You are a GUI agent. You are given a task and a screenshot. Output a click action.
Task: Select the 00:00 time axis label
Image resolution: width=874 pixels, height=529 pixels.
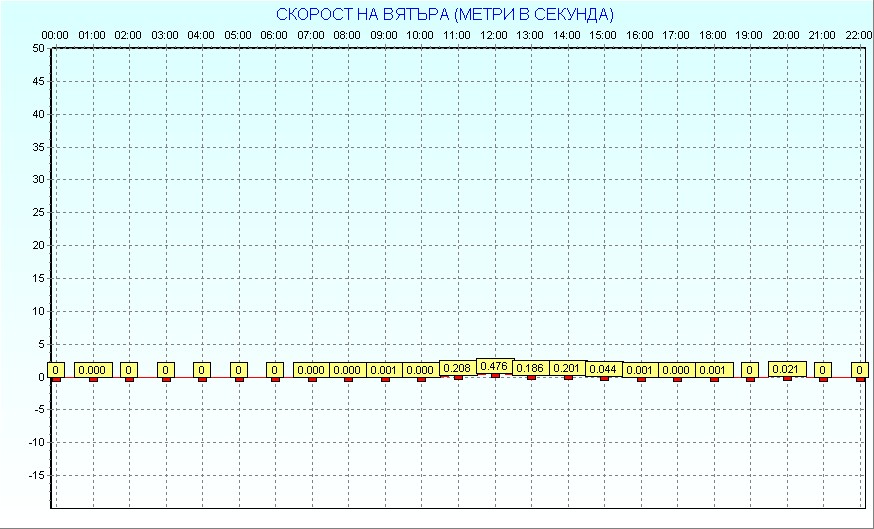tap(55, 35)
